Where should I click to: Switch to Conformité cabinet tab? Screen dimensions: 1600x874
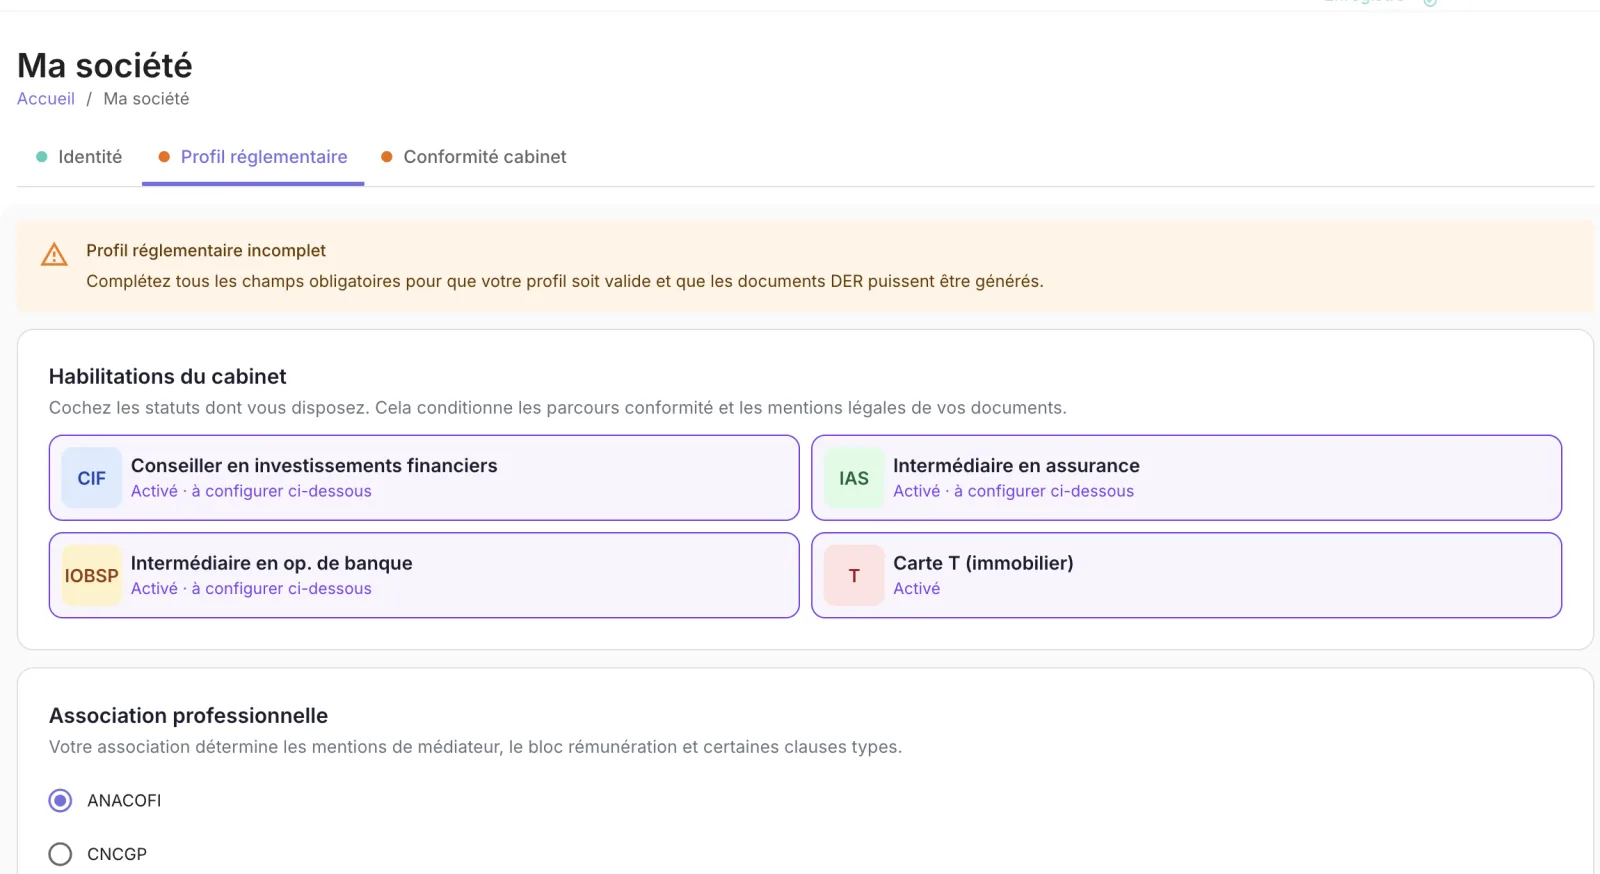coord(474,157)
